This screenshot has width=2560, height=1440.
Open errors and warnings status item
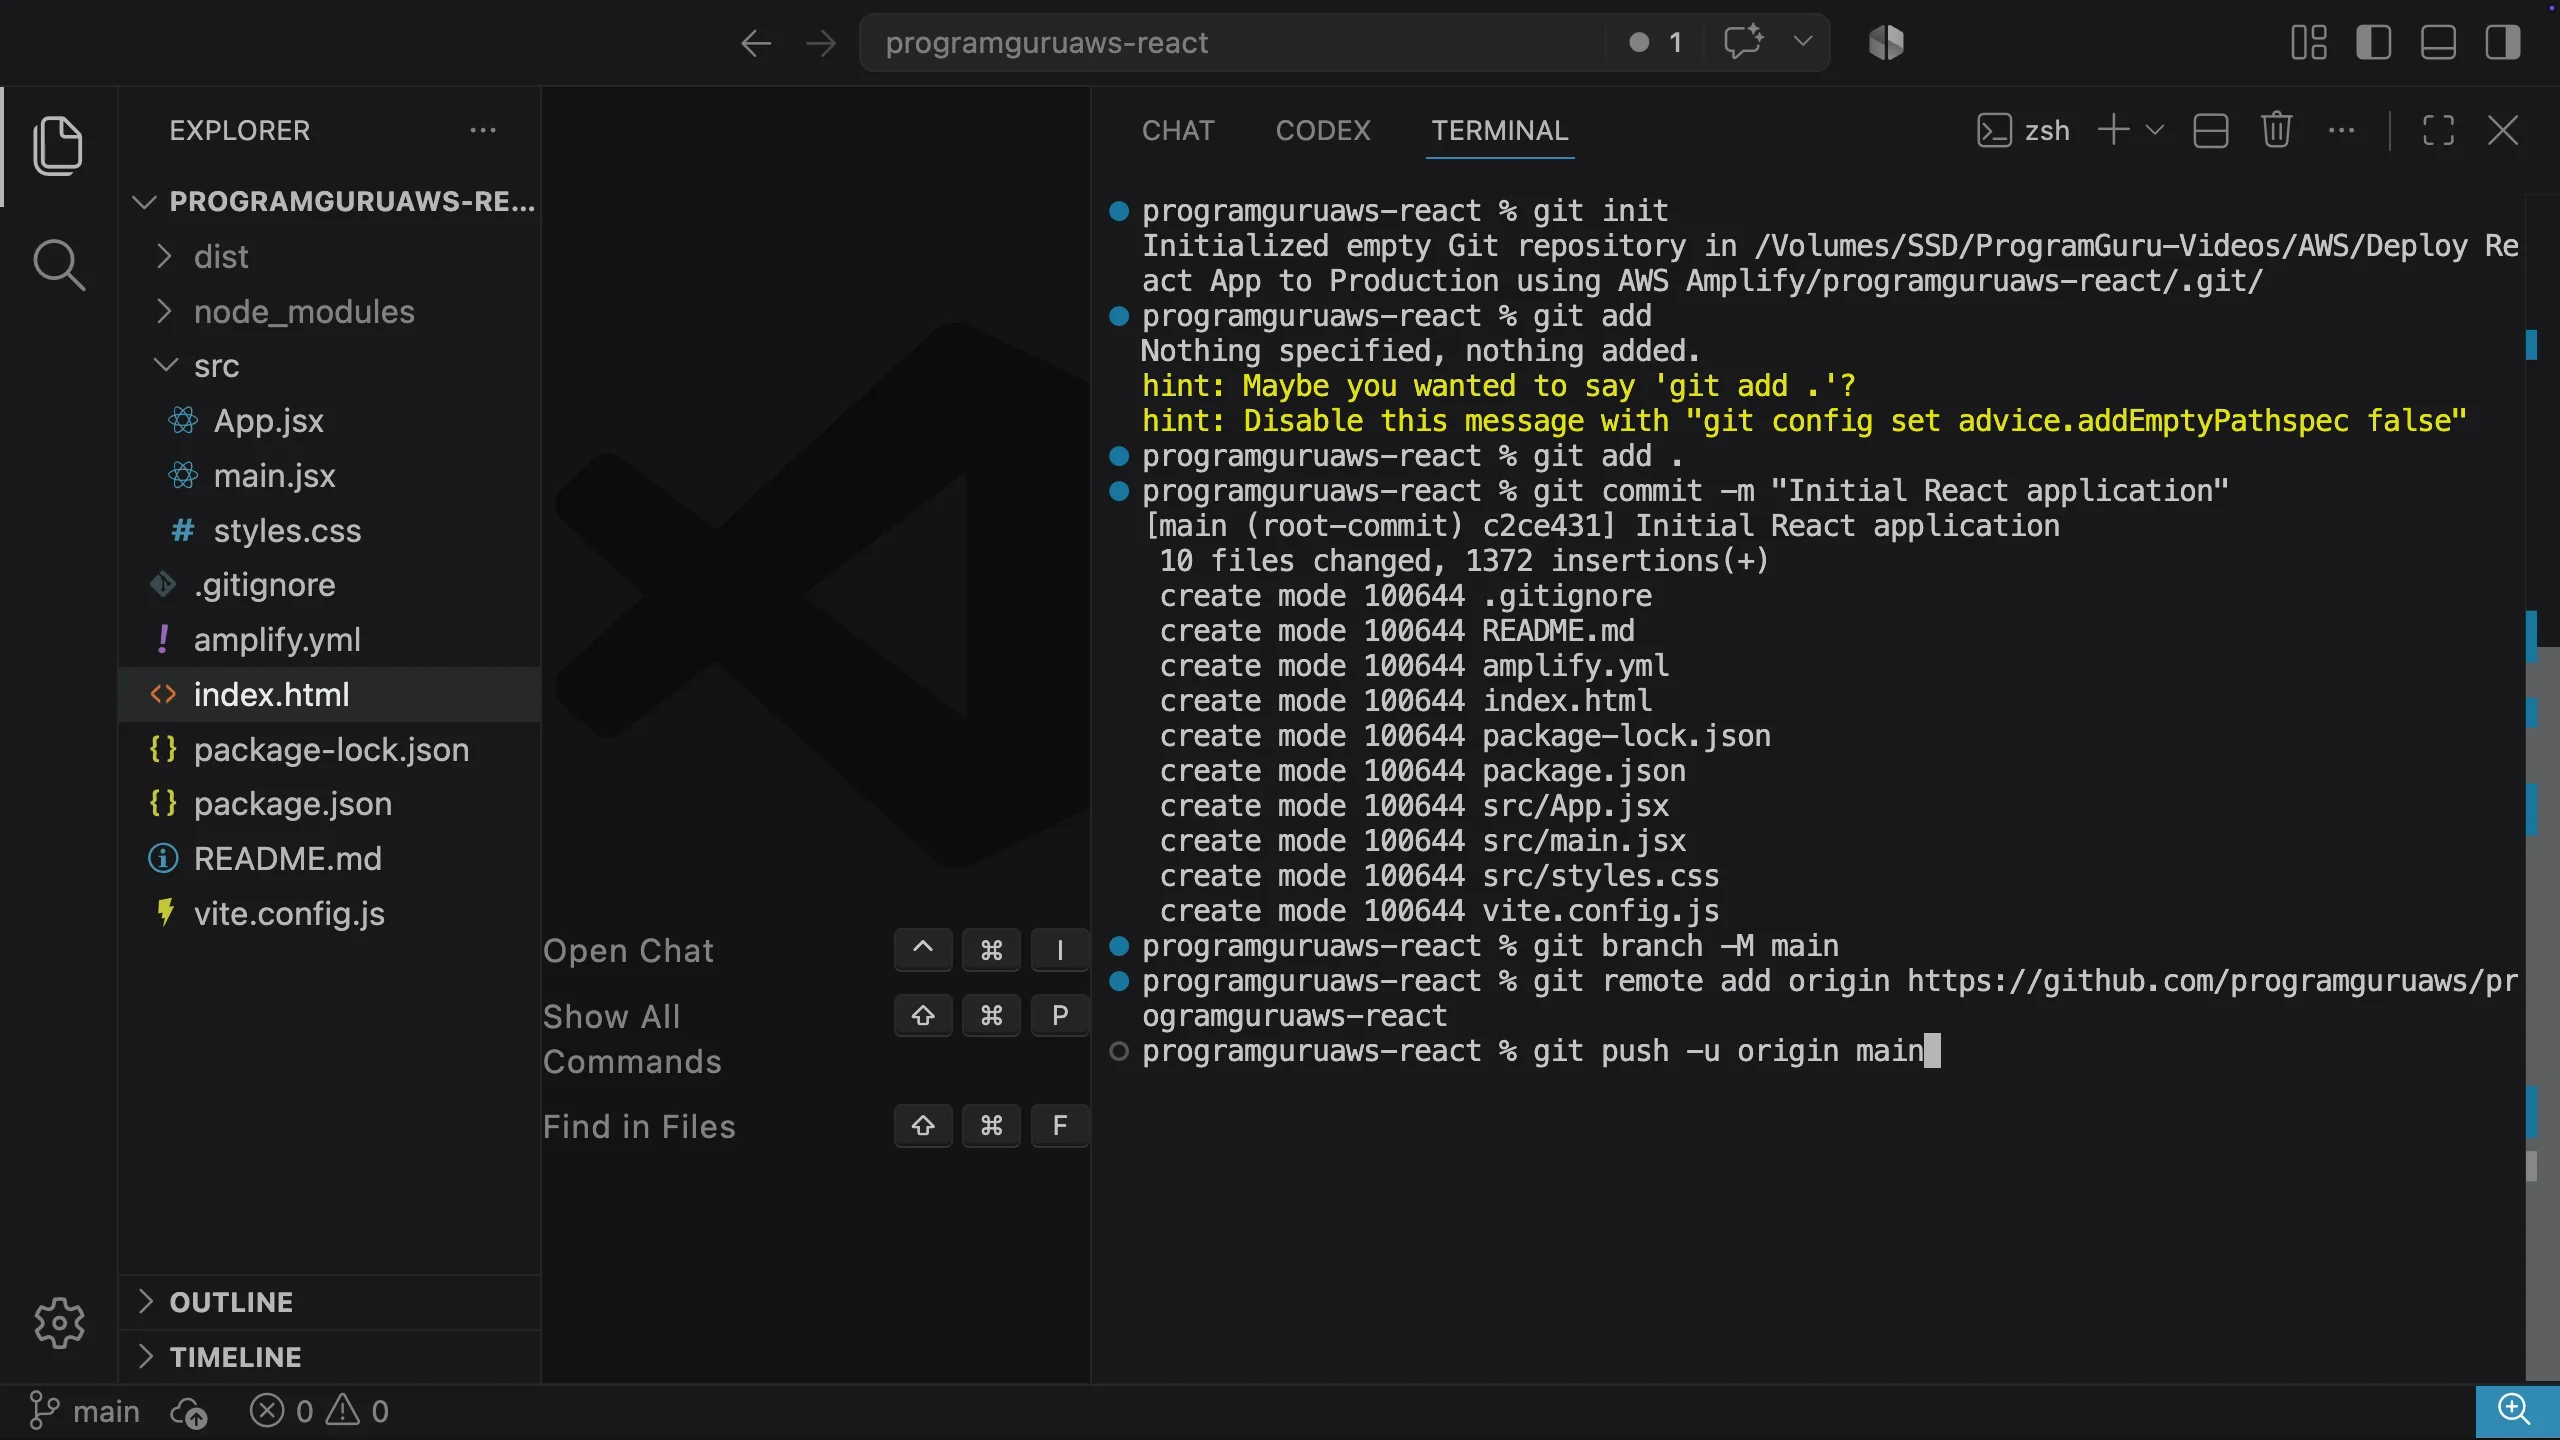tap(319, 1412)
